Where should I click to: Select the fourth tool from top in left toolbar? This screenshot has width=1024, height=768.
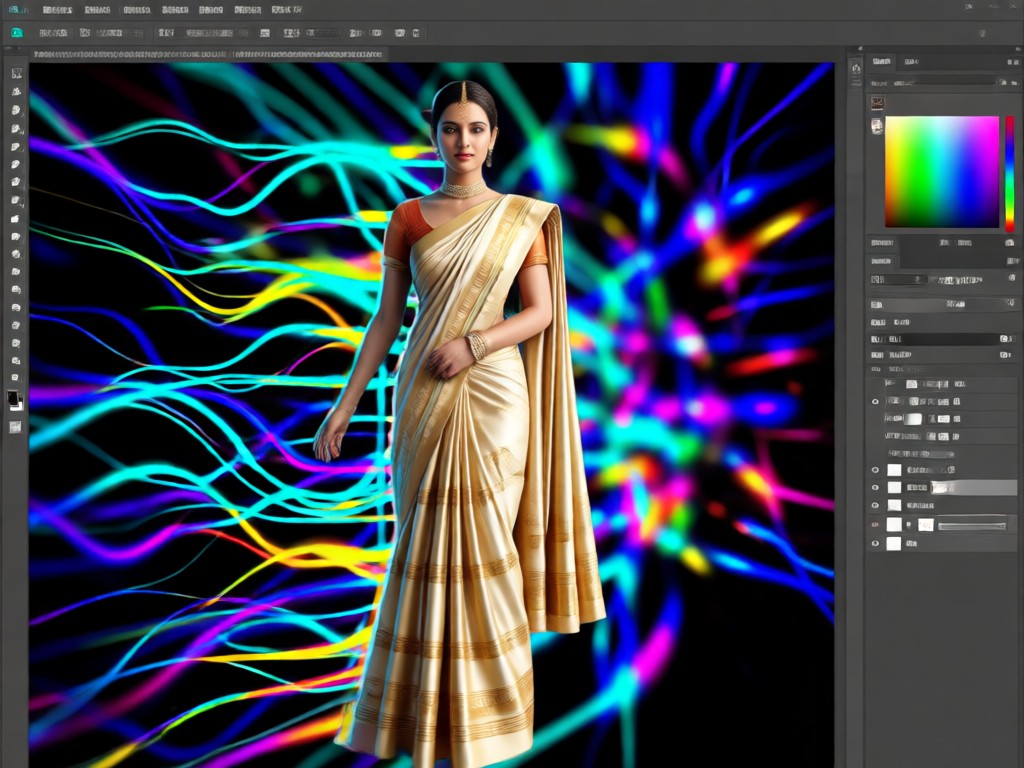[x=16, y=129]
